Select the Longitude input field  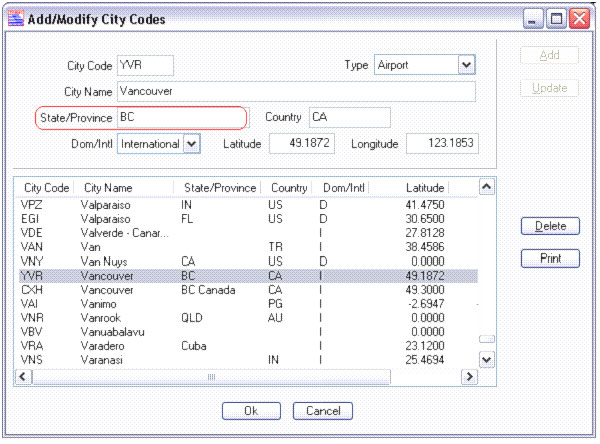pyautogui.click(x=442, y=144)
